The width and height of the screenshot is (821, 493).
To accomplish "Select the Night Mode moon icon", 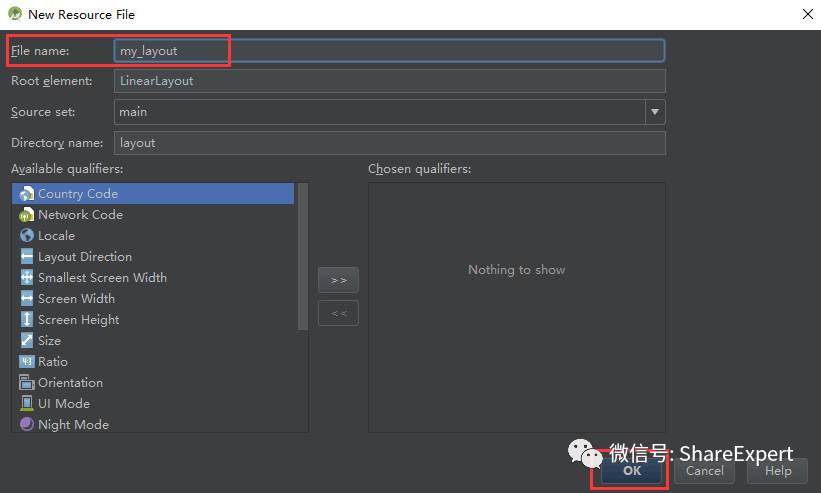I will coord(27,424).
